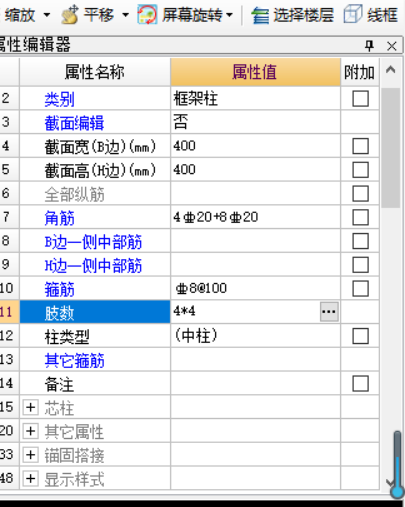The height and width of the screenshot is (507, 405).
Task: Click the 箍筋 value ⌀8@100
Action: tap(255, 288)
